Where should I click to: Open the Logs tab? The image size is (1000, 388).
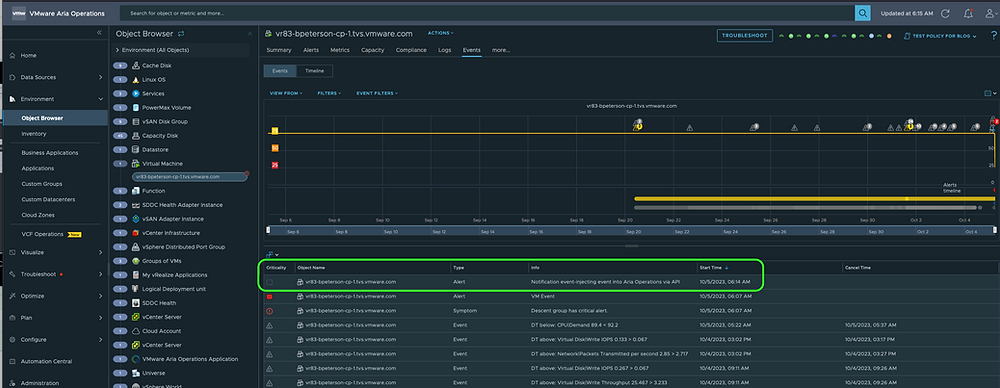point(445,50)
